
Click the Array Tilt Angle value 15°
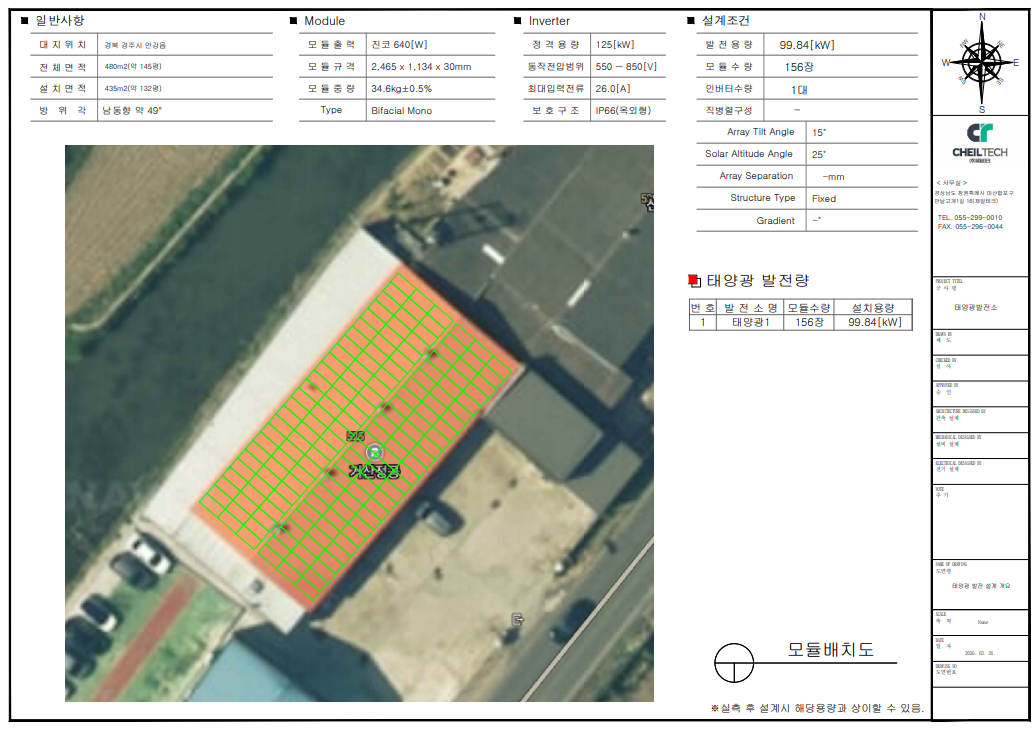point(819,132)
